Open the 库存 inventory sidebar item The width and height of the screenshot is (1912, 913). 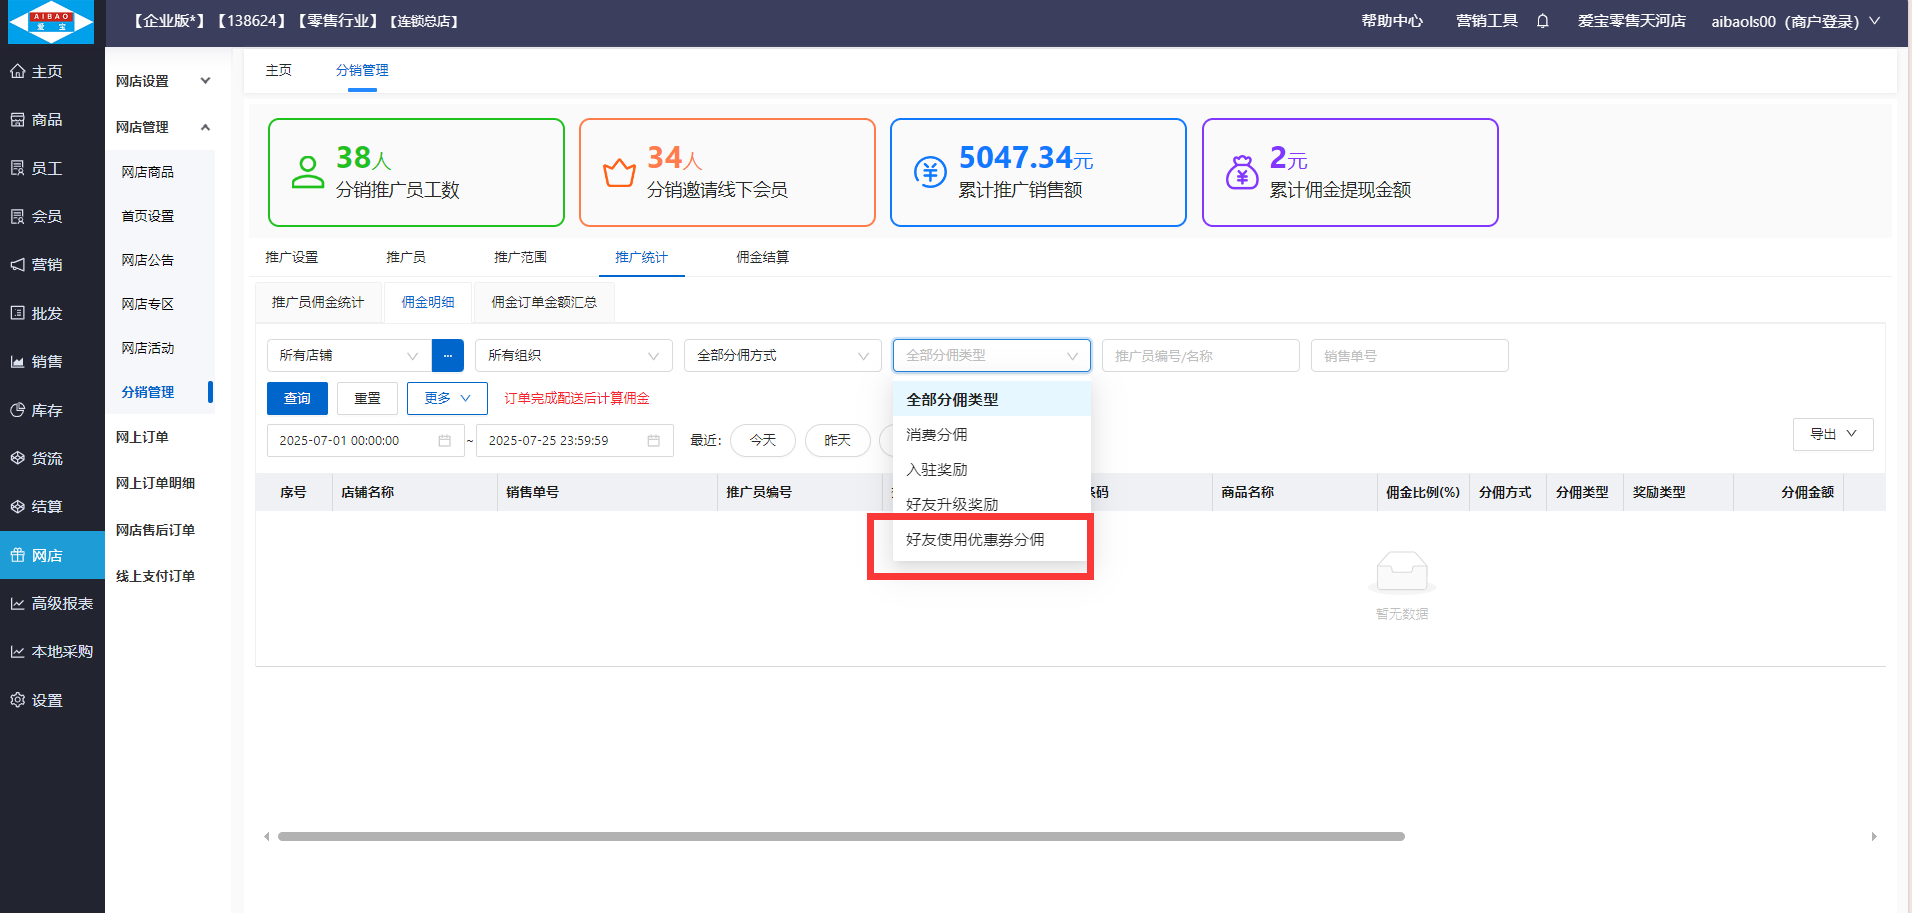coord(47,410)
